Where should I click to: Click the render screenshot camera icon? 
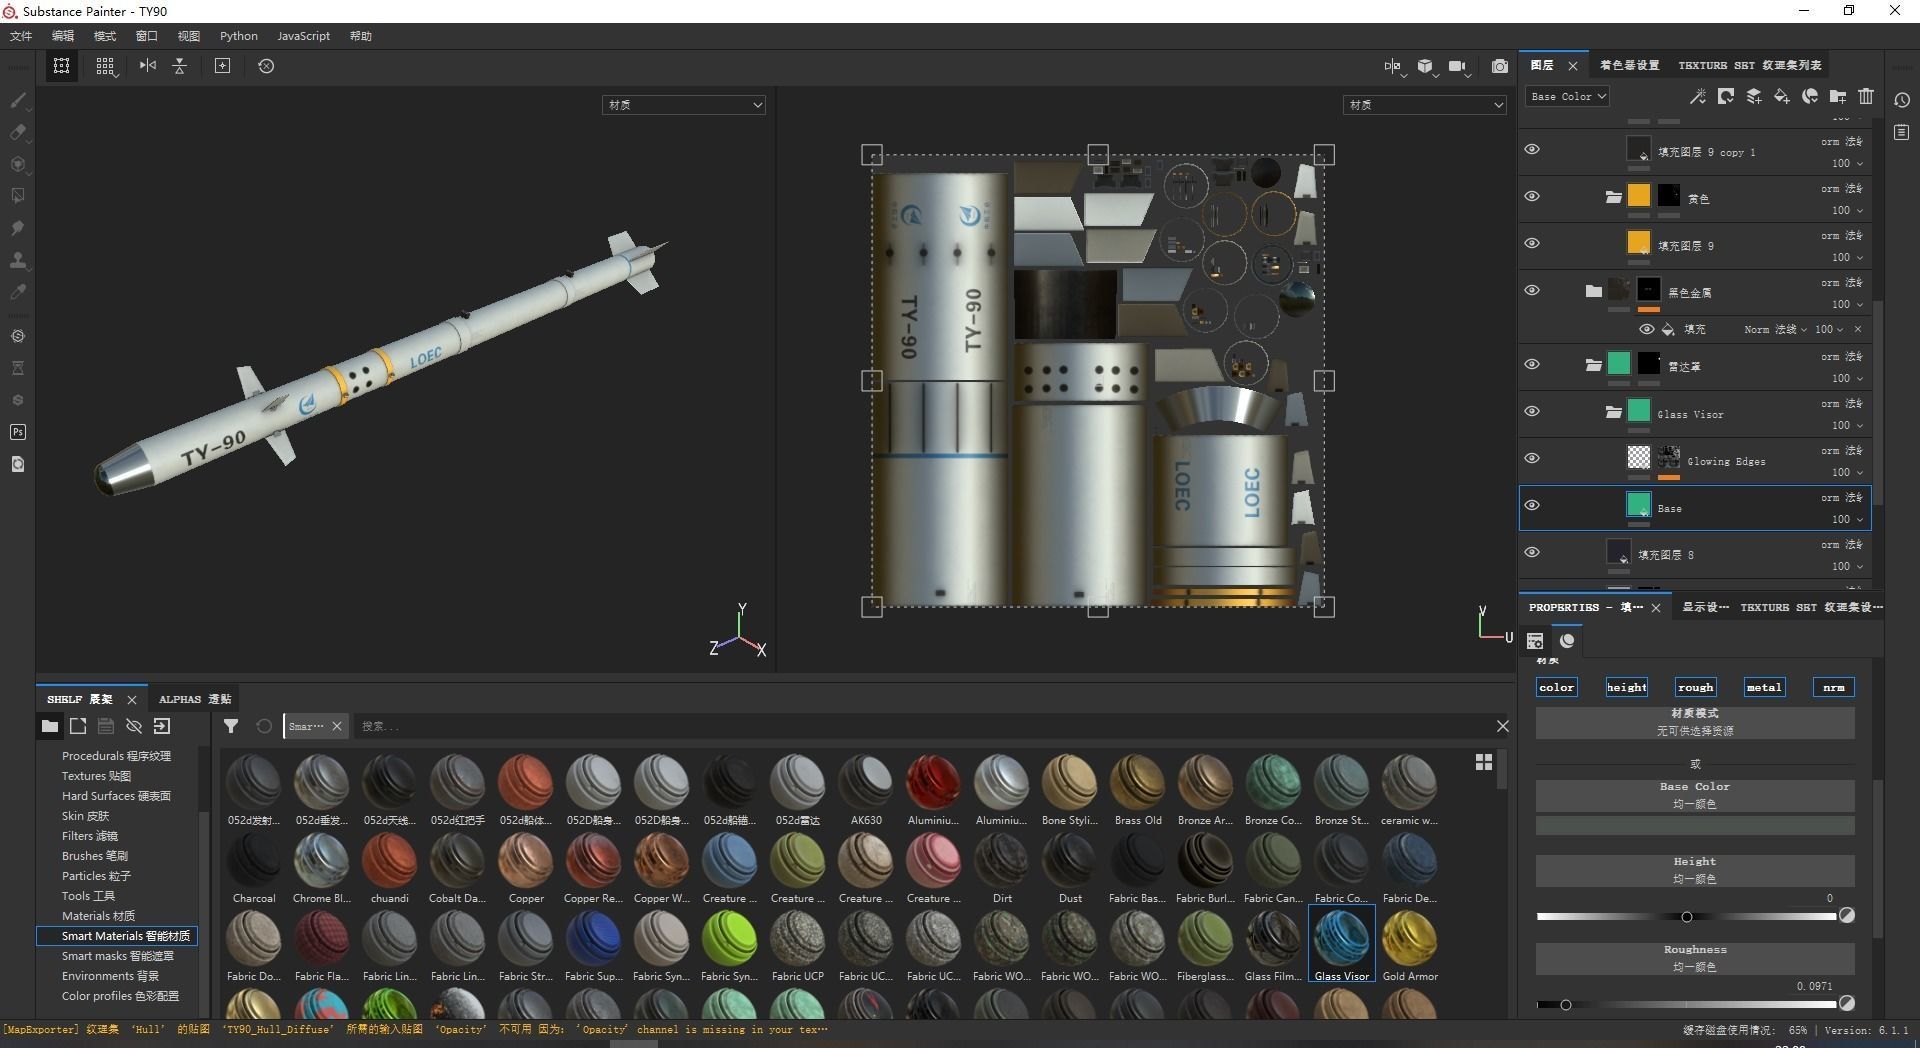[1500, 66]
